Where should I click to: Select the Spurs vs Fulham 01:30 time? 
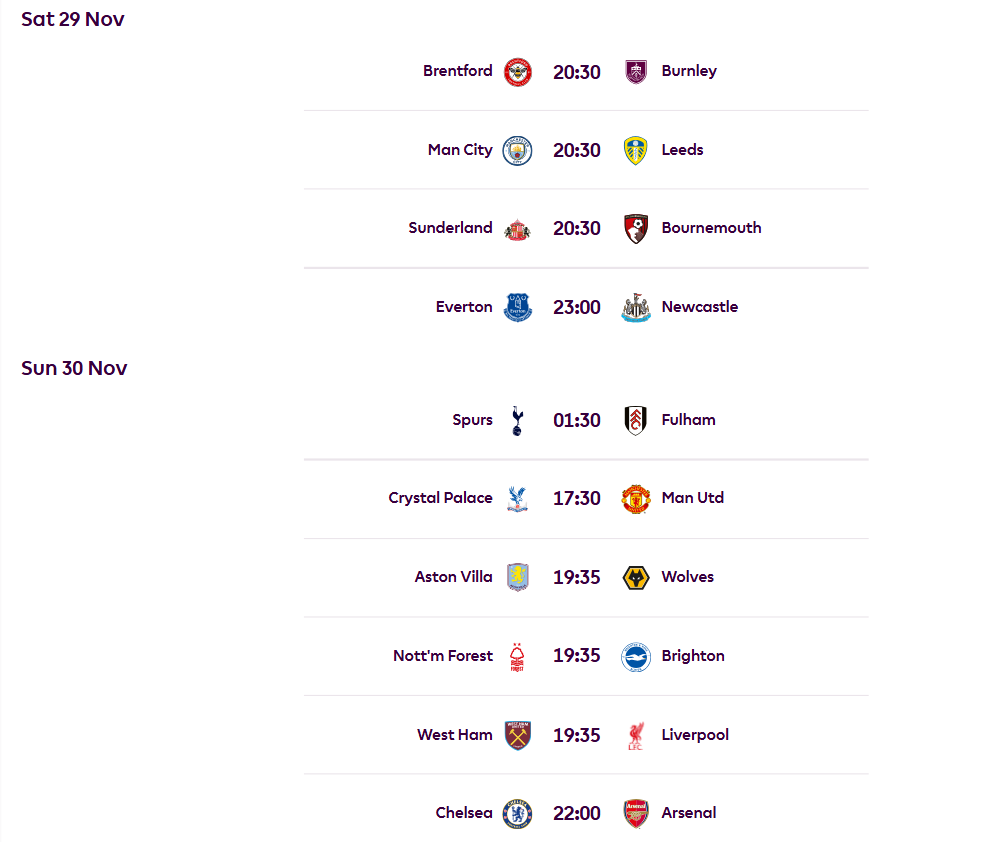click(x=577, y=421)
